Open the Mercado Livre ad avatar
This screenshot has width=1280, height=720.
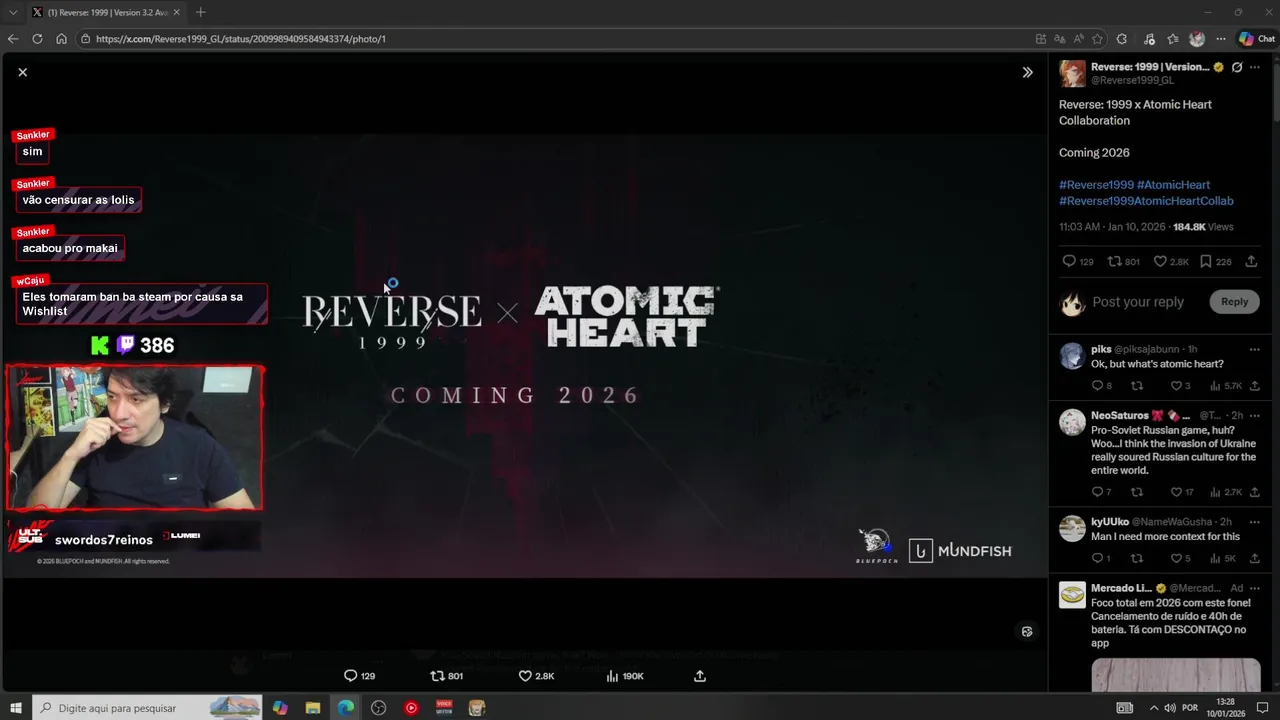(1072, 595)
